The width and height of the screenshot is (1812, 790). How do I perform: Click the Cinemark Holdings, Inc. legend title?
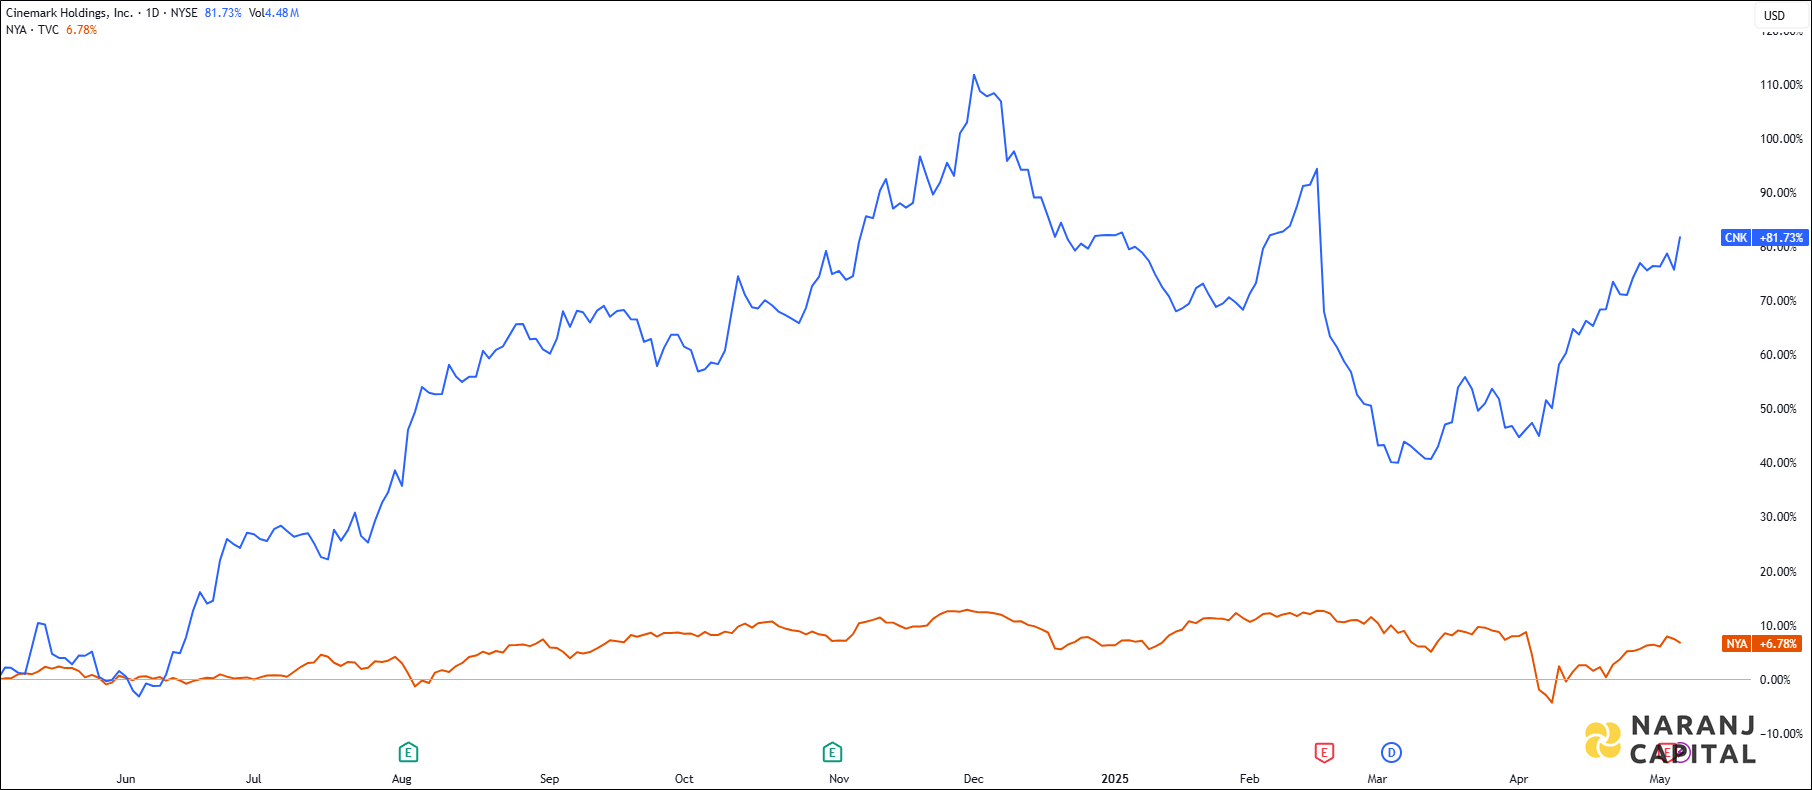(69, 13)
